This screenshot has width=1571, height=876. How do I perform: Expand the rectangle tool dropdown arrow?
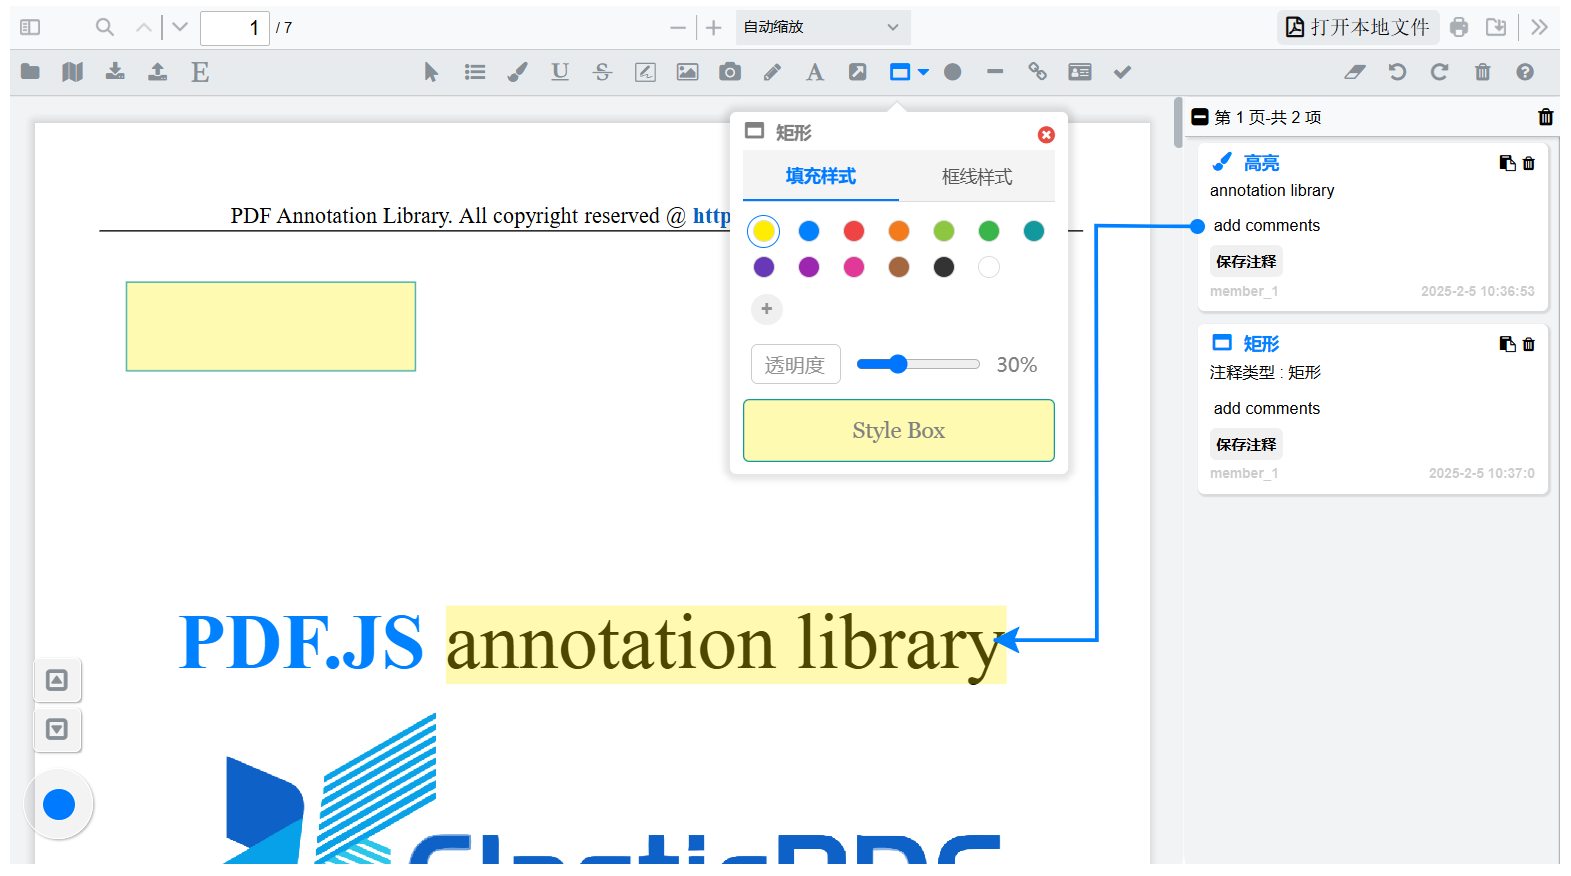point(923,72)
